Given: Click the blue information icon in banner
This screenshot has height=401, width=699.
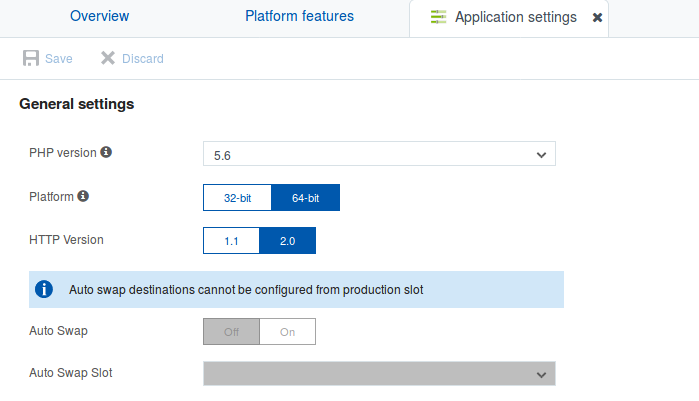Looking at the screenshot, I should [44, 290].
